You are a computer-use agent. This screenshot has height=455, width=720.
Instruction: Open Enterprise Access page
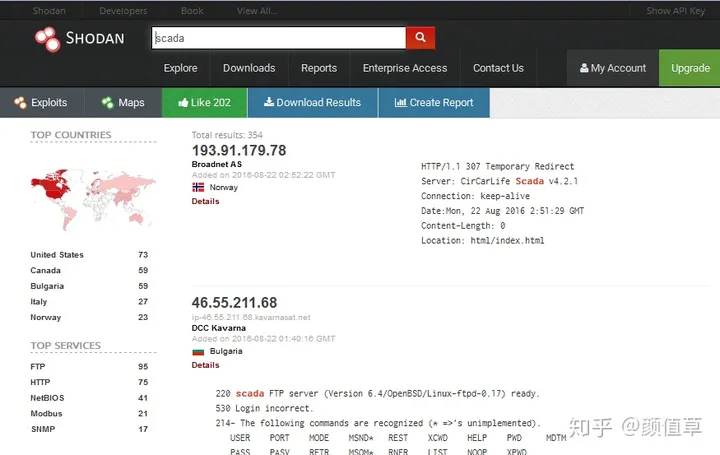click(405, 68)
